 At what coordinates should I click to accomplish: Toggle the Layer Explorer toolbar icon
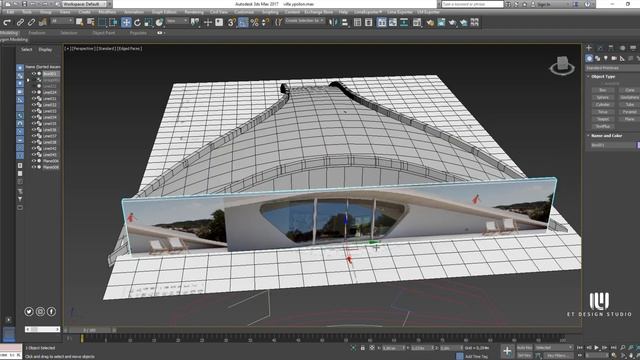coord(369,22)
